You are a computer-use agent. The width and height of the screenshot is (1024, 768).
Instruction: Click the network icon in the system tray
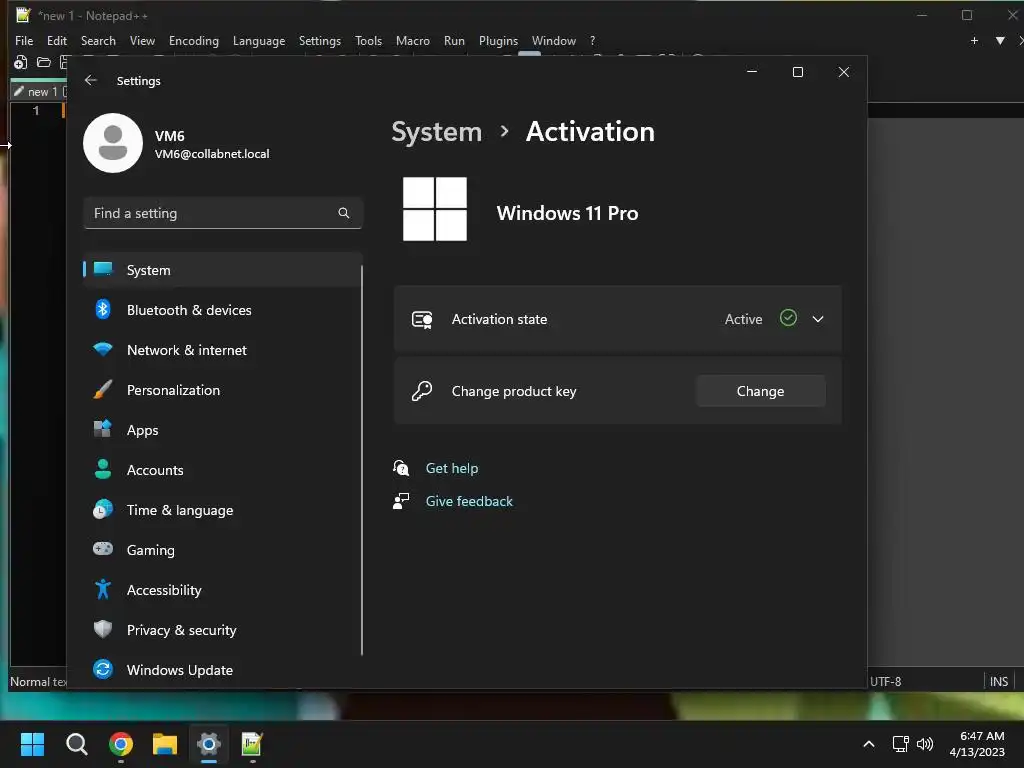tap(901, 744)
